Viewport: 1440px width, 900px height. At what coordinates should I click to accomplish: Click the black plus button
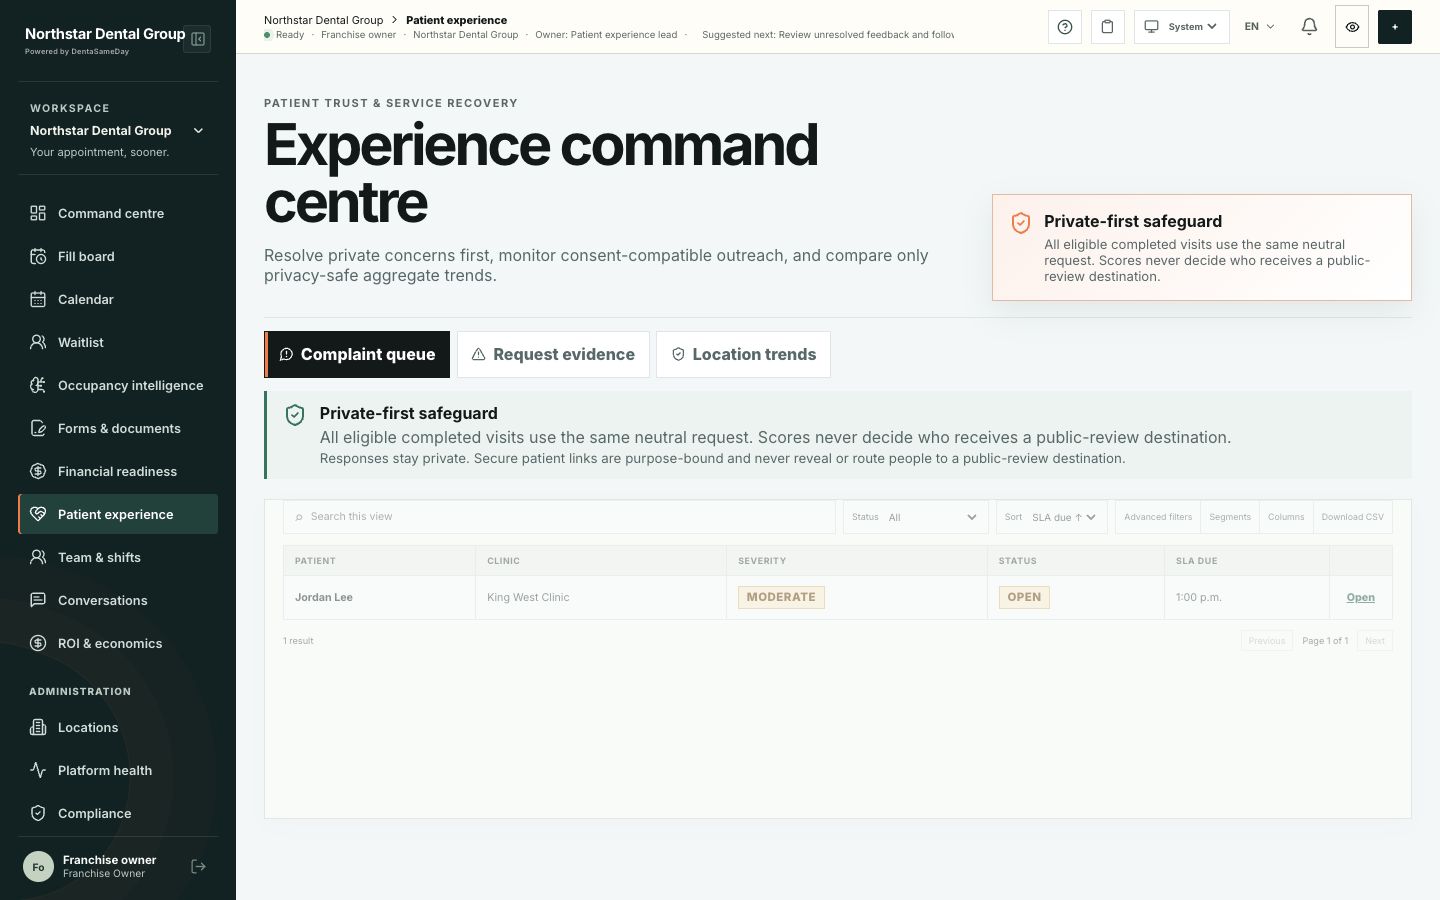1395,27
